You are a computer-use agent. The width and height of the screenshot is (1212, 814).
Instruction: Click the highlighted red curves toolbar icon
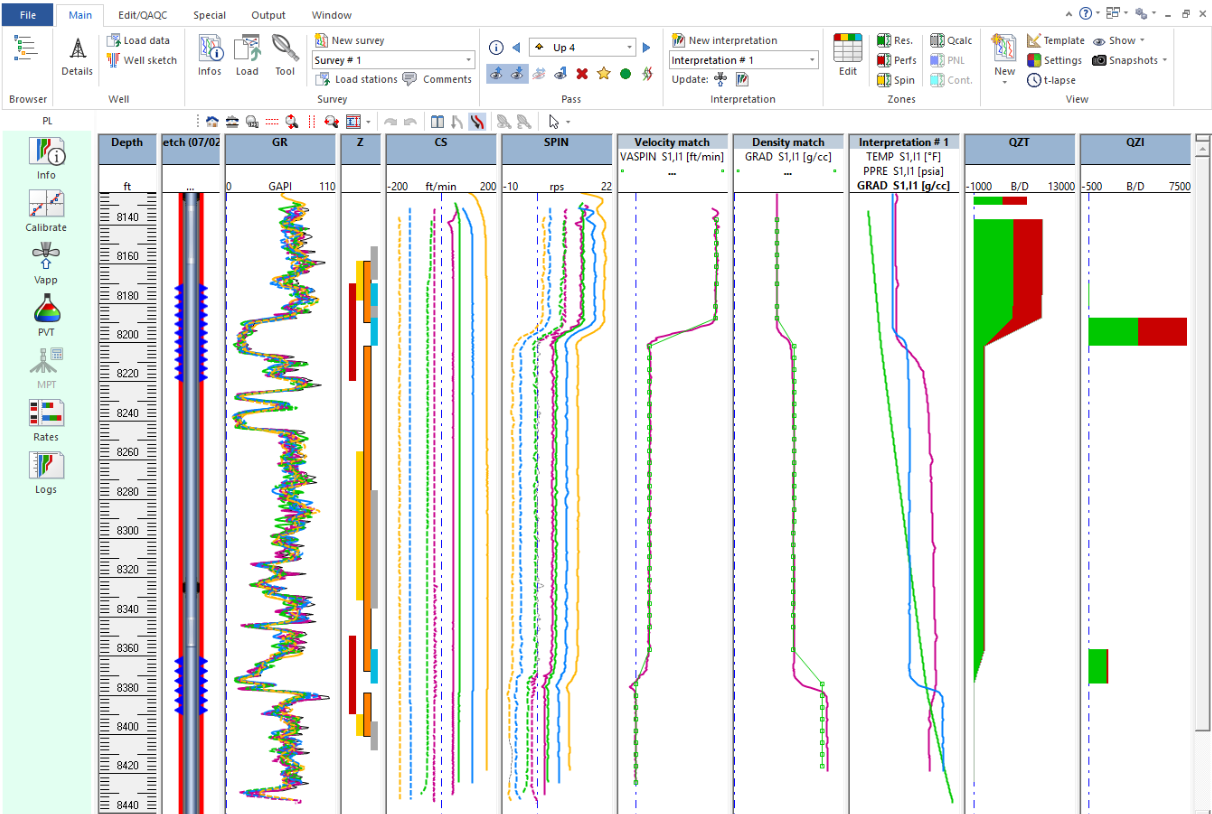(x=476, y=121)
